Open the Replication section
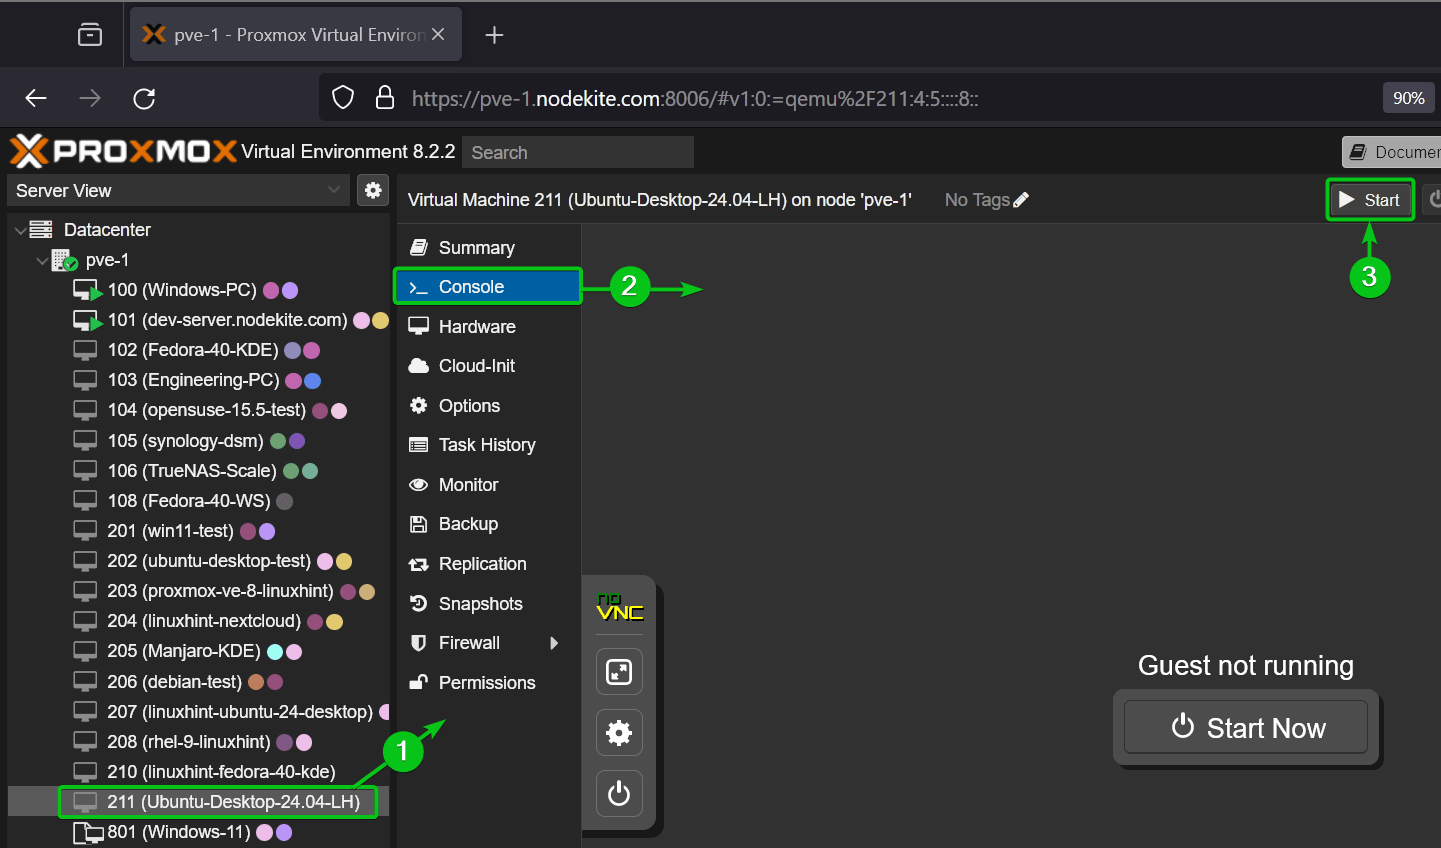1441x848 pixels. pos(488,564)
